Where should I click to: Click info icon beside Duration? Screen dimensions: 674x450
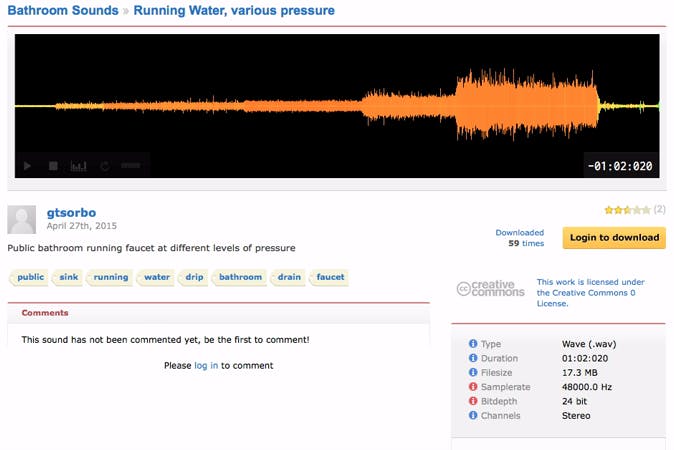pyautogui.click(x=473, y=358)
